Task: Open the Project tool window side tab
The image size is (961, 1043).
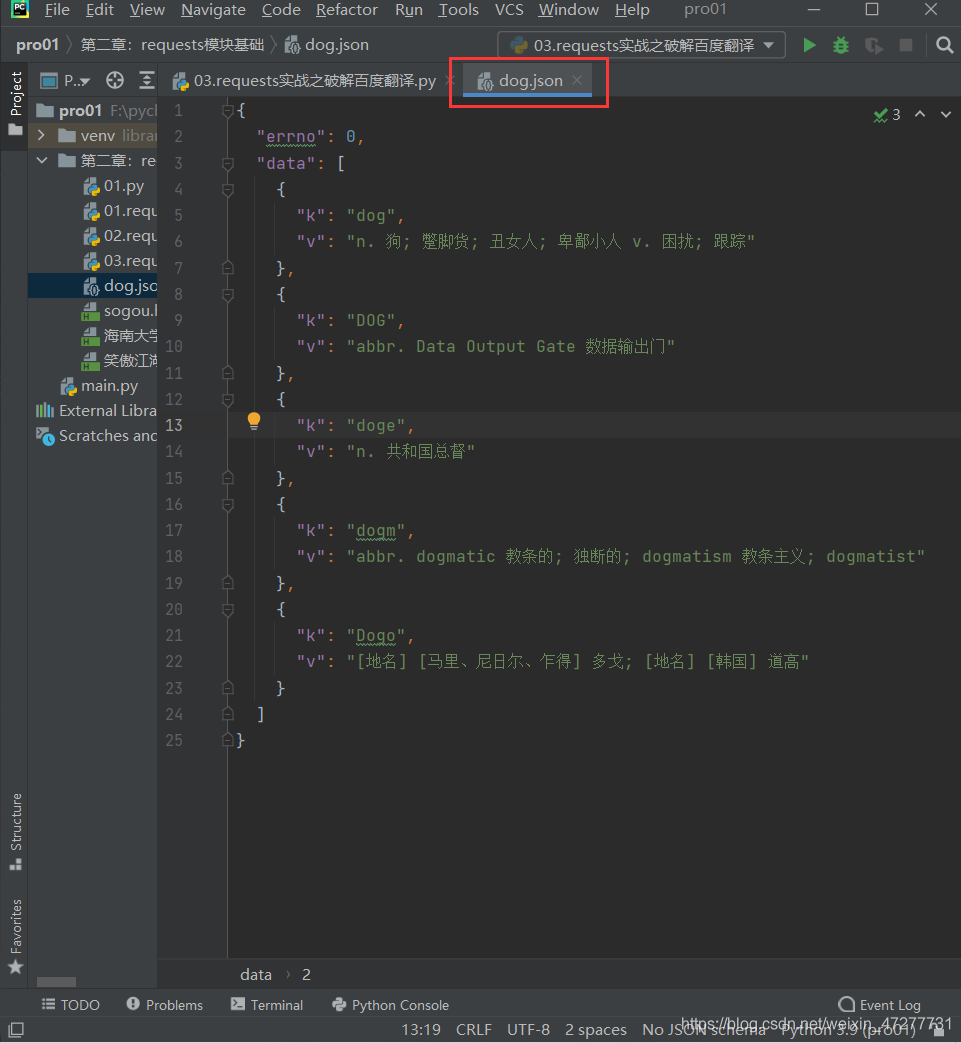Action: pyautogui.click(x=15, y=102)
